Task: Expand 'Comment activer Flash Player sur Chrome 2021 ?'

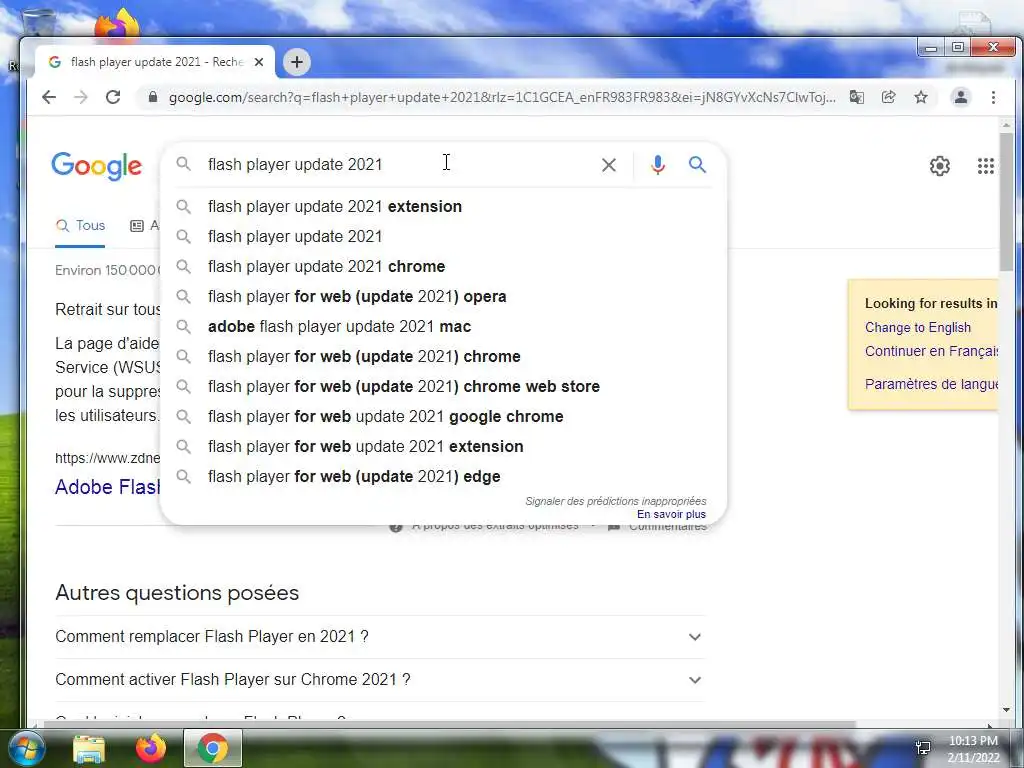Action: [379, 680]
